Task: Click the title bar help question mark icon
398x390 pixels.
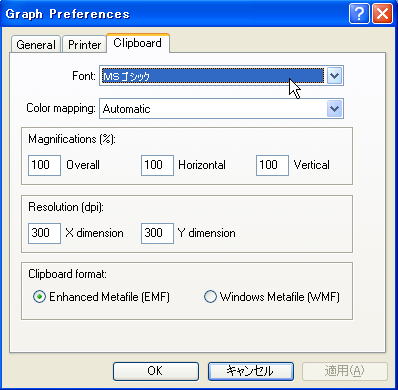Action: click(x=359, y=14)
